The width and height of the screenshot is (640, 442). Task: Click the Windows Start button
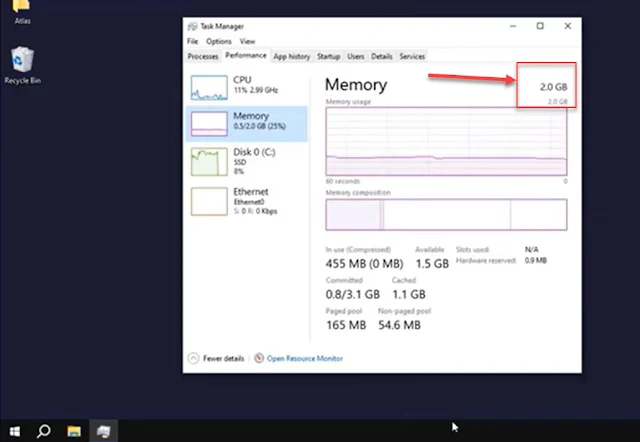point(15,431)
